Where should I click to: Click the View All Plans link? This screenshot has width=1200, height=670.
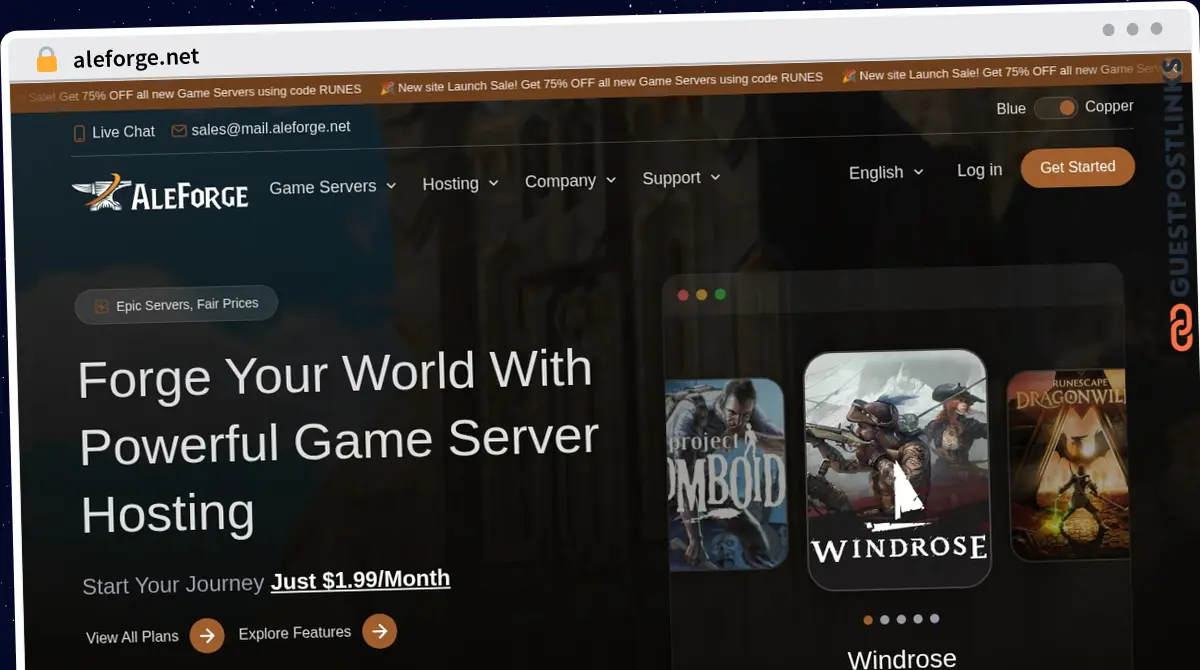coord(132,637)
